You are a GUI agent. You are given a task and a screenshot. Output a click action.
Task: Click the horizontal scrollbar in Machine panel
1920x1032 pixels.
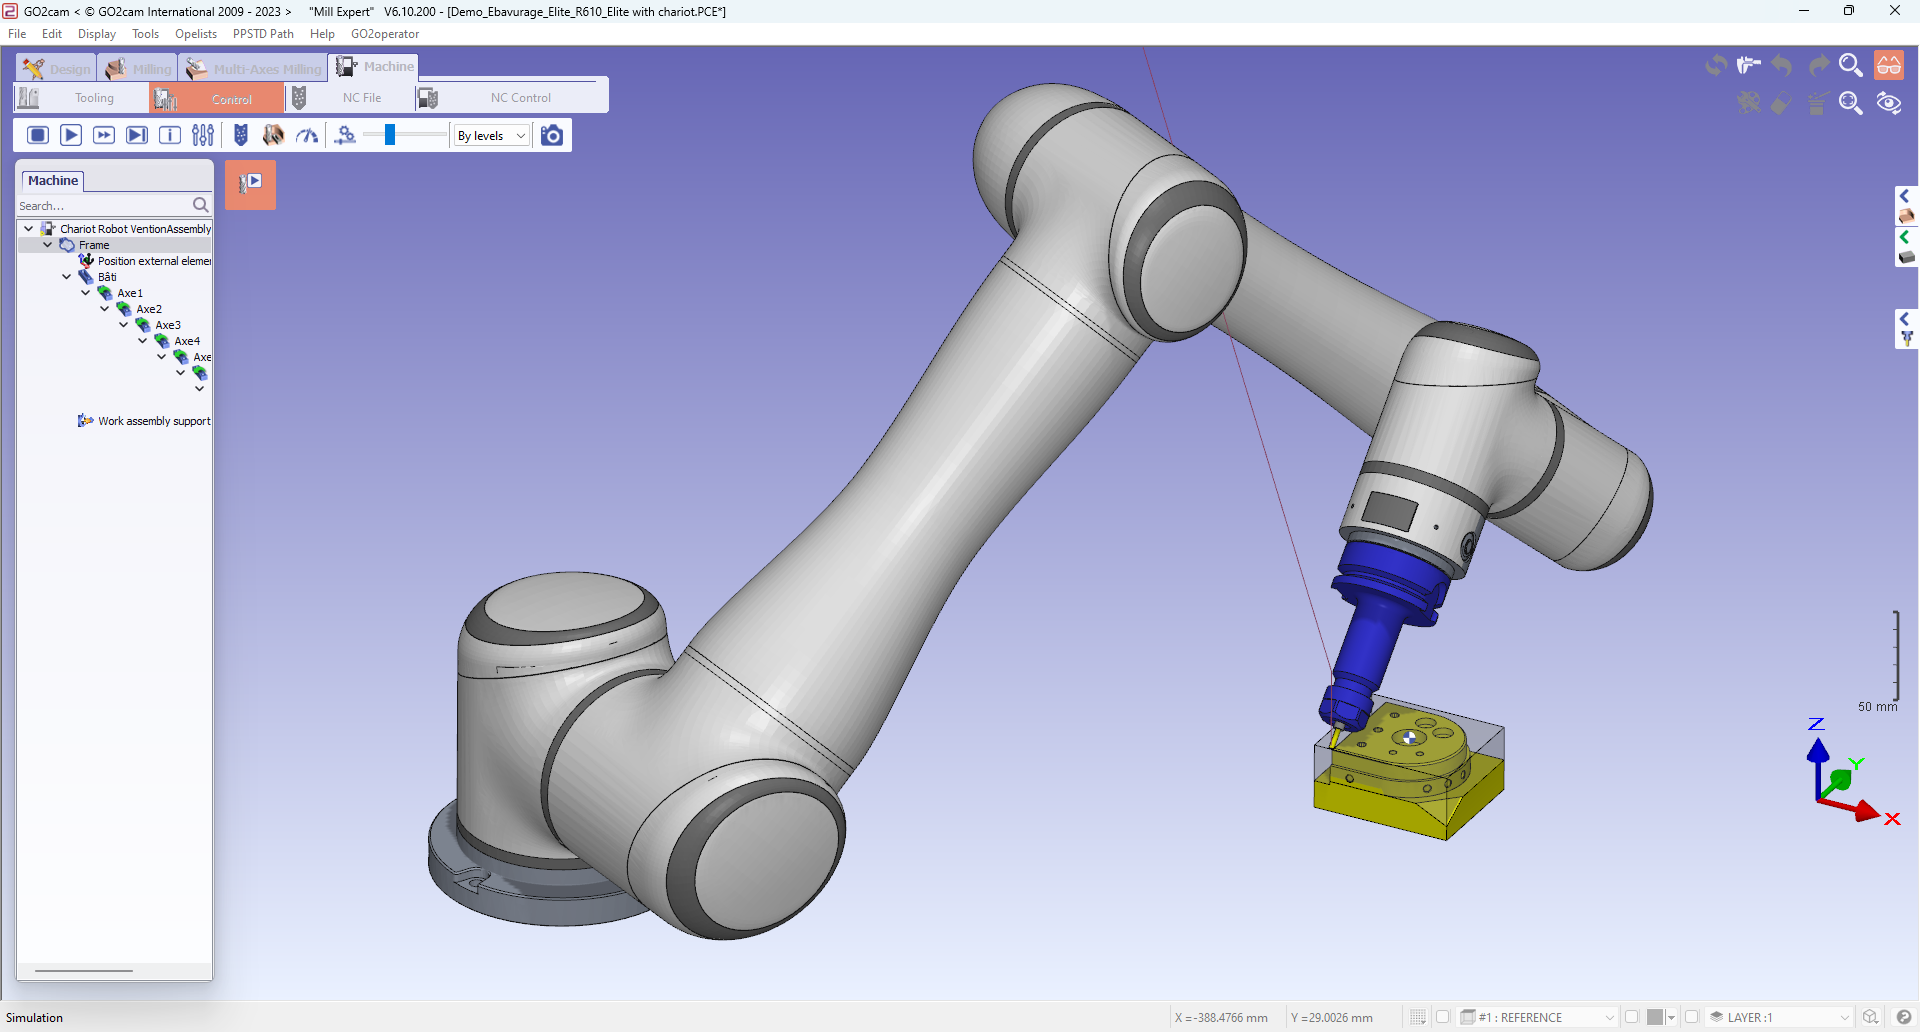84,970
